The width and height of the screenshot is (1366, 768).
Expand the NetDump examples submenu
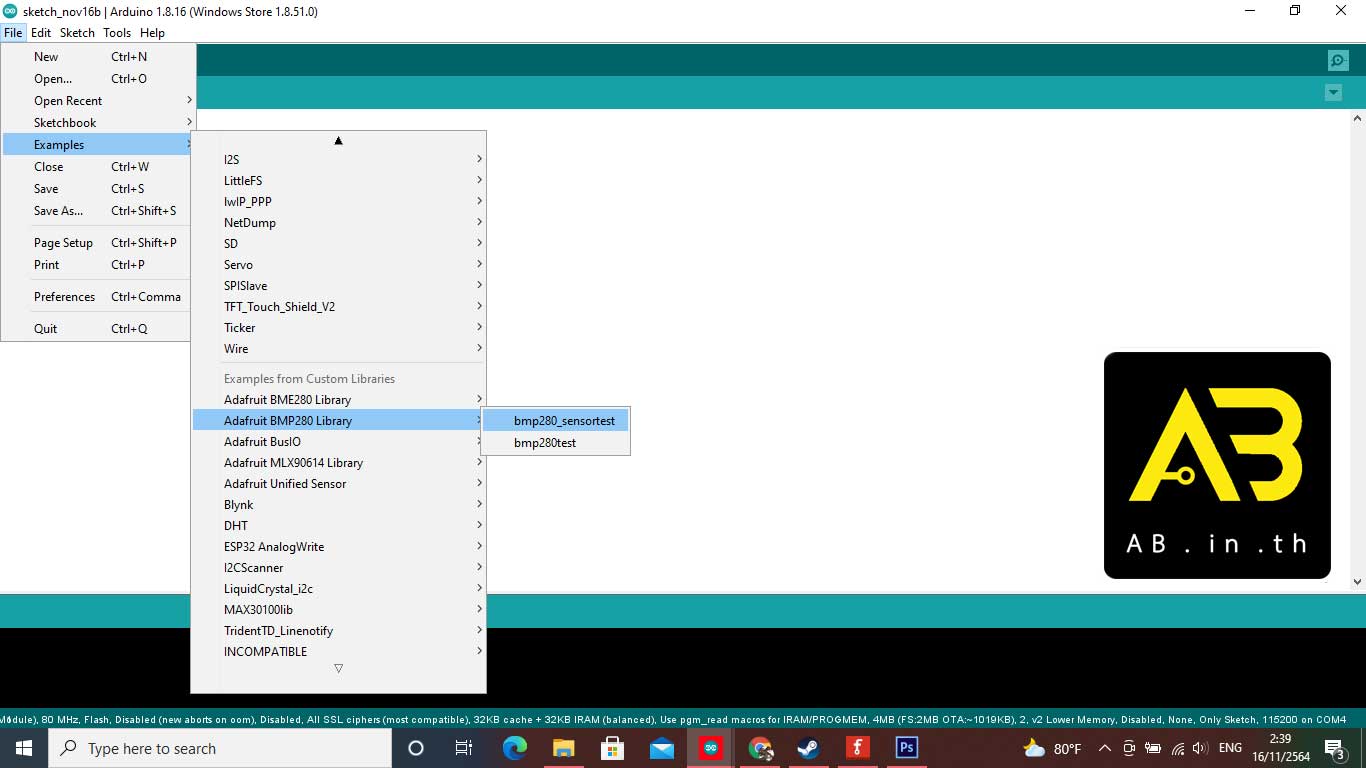(338, 223)
